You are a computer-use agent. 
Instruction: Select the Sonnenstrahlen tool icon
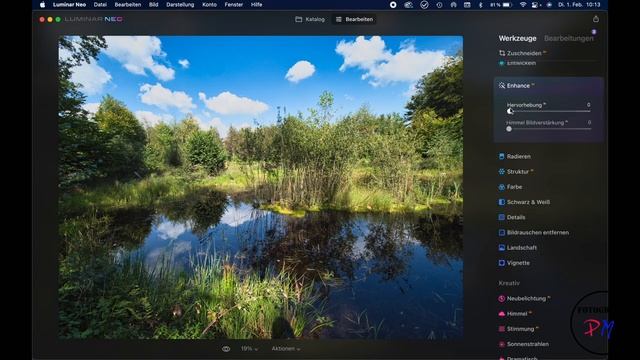(x=502, y=344)
